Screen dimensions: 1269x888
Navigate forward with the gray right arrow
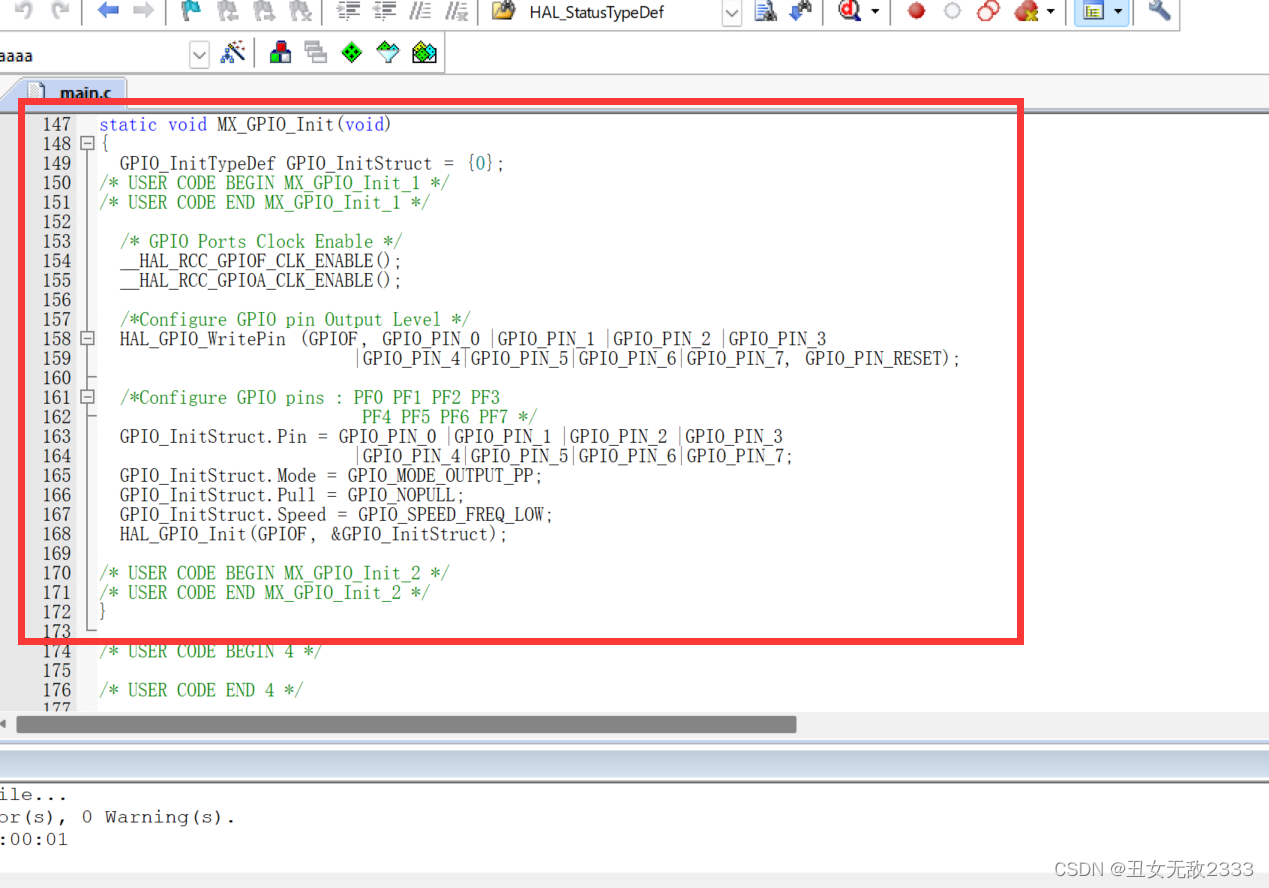pyautogui.click(x=143, y=11)
